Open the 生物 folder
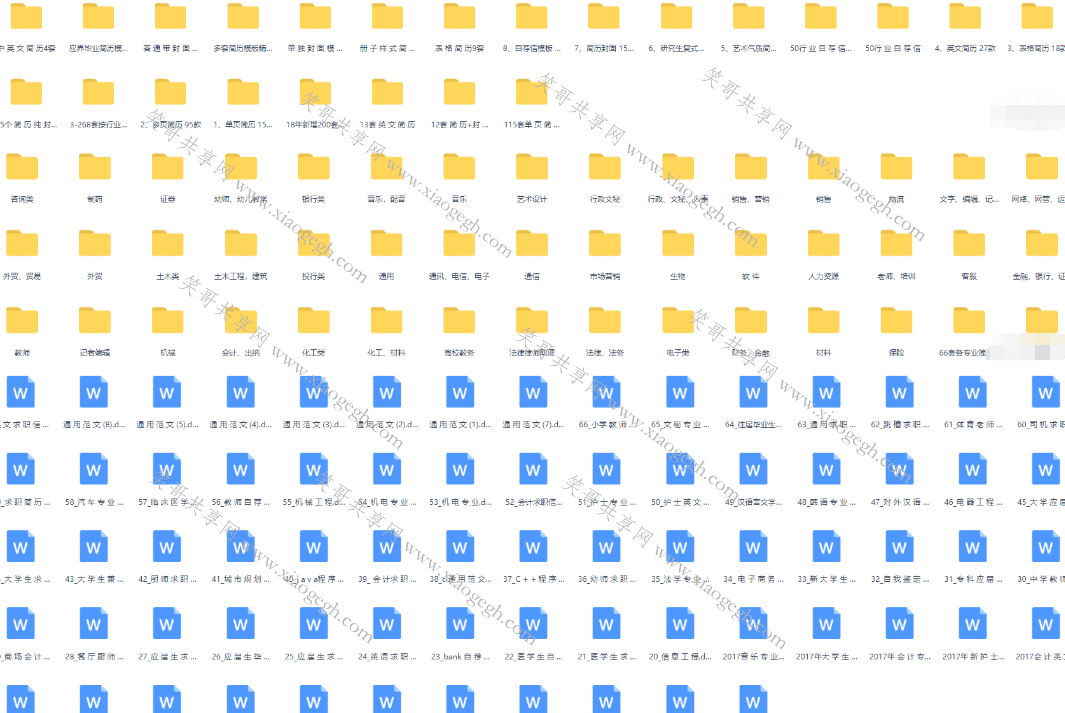1065x713 pixels. point(678,244)
